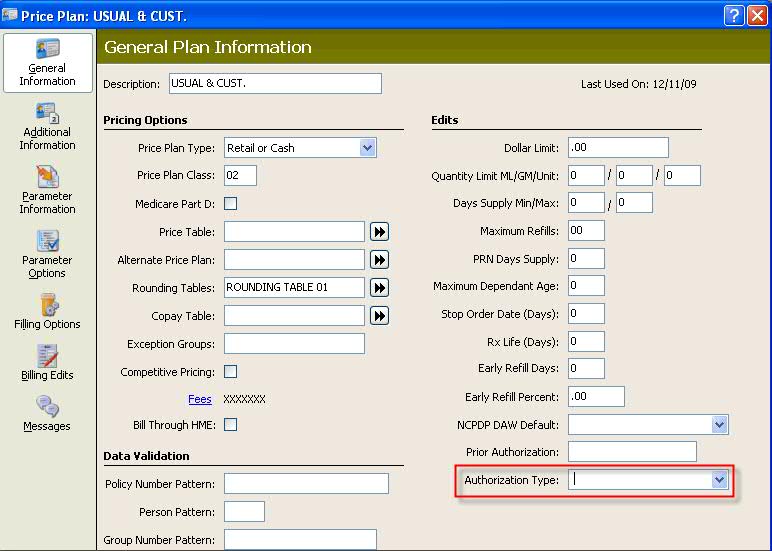The height and width of the screenshot is (551, 772).
Task: Click the Maximum Dependant Age field
Action: coord(586,286)
